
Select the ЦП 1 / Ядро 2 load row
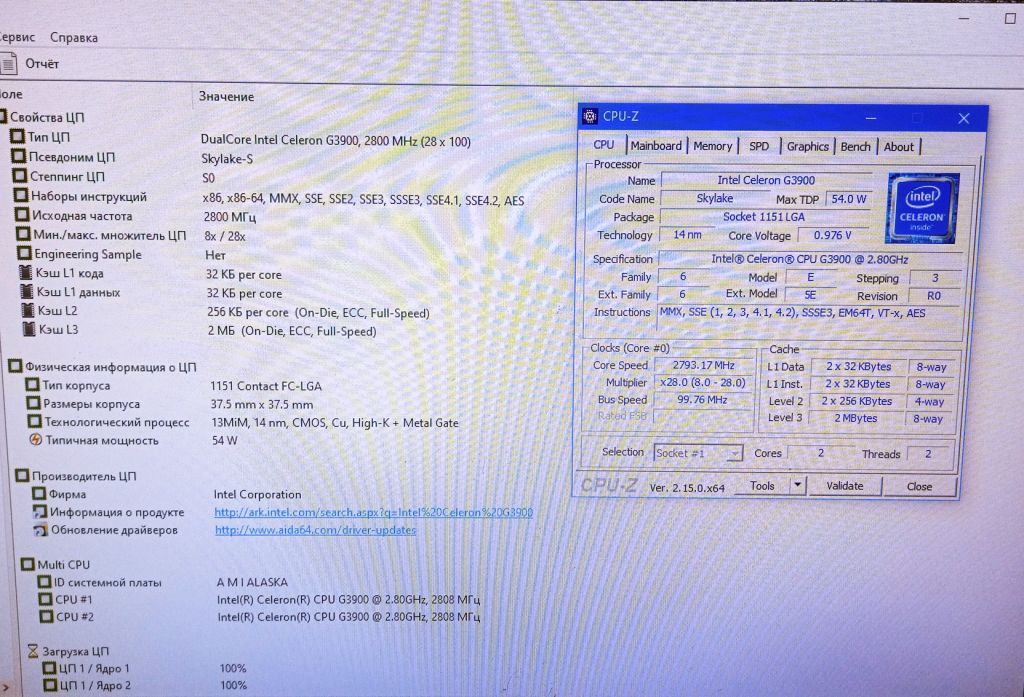(145, 685)
